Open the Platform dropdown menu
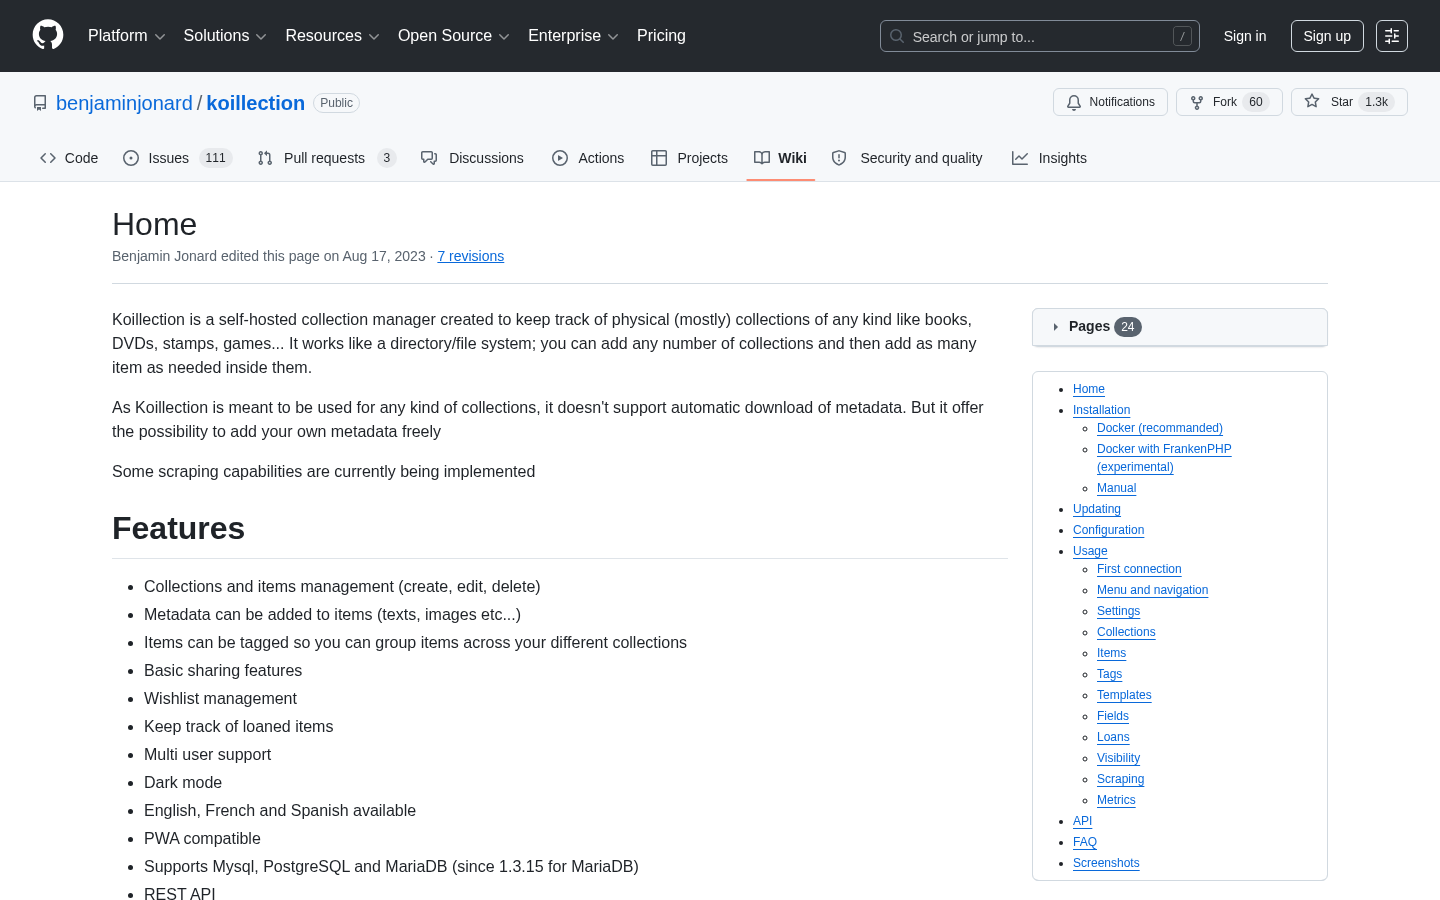Image resolution: width=1440 pixels, height=900 pixels. pyautogui.click(x=127, y=36)
